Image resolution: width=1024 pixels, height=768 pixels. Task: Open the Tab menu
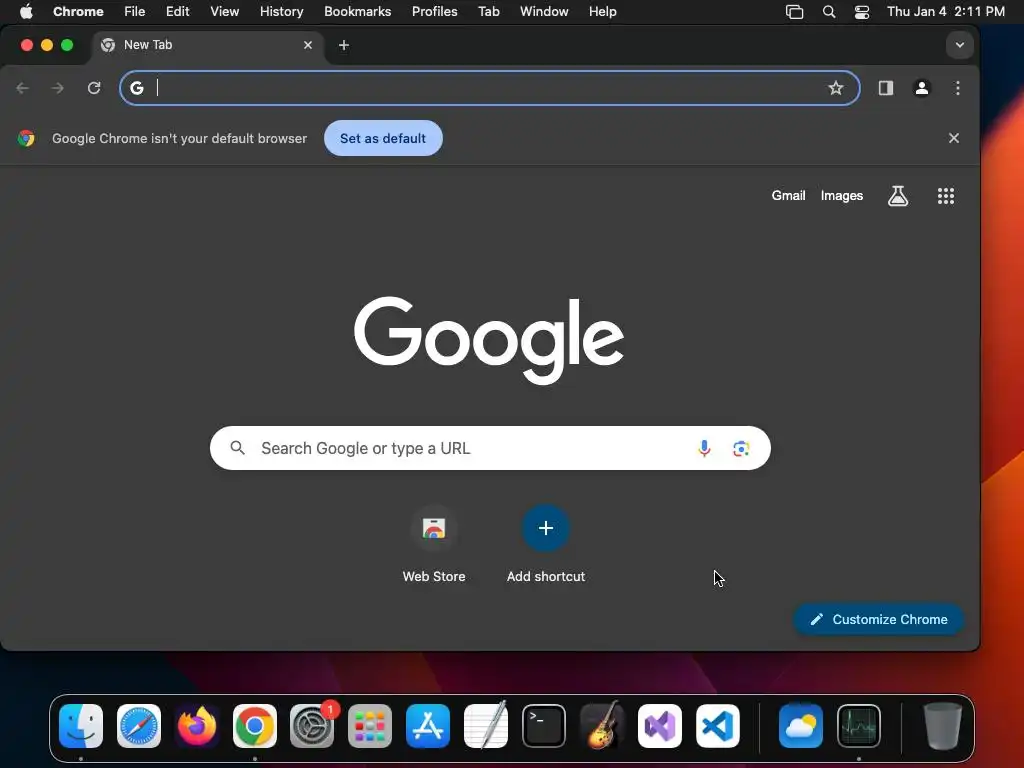click(488, 11)
